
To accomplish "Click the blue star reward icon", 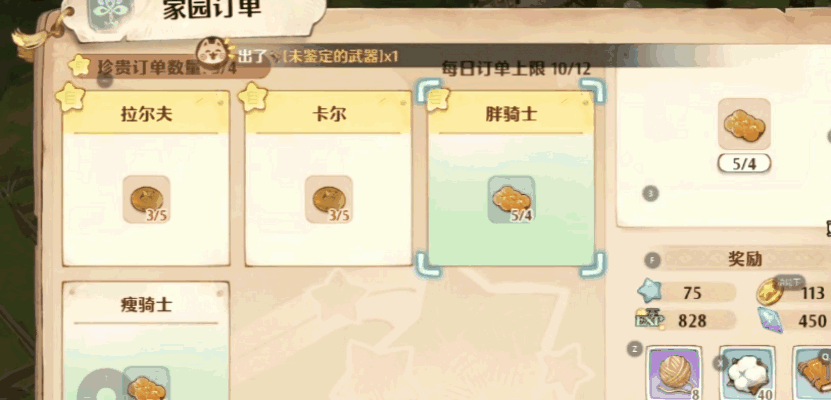I will pos(649,292).
